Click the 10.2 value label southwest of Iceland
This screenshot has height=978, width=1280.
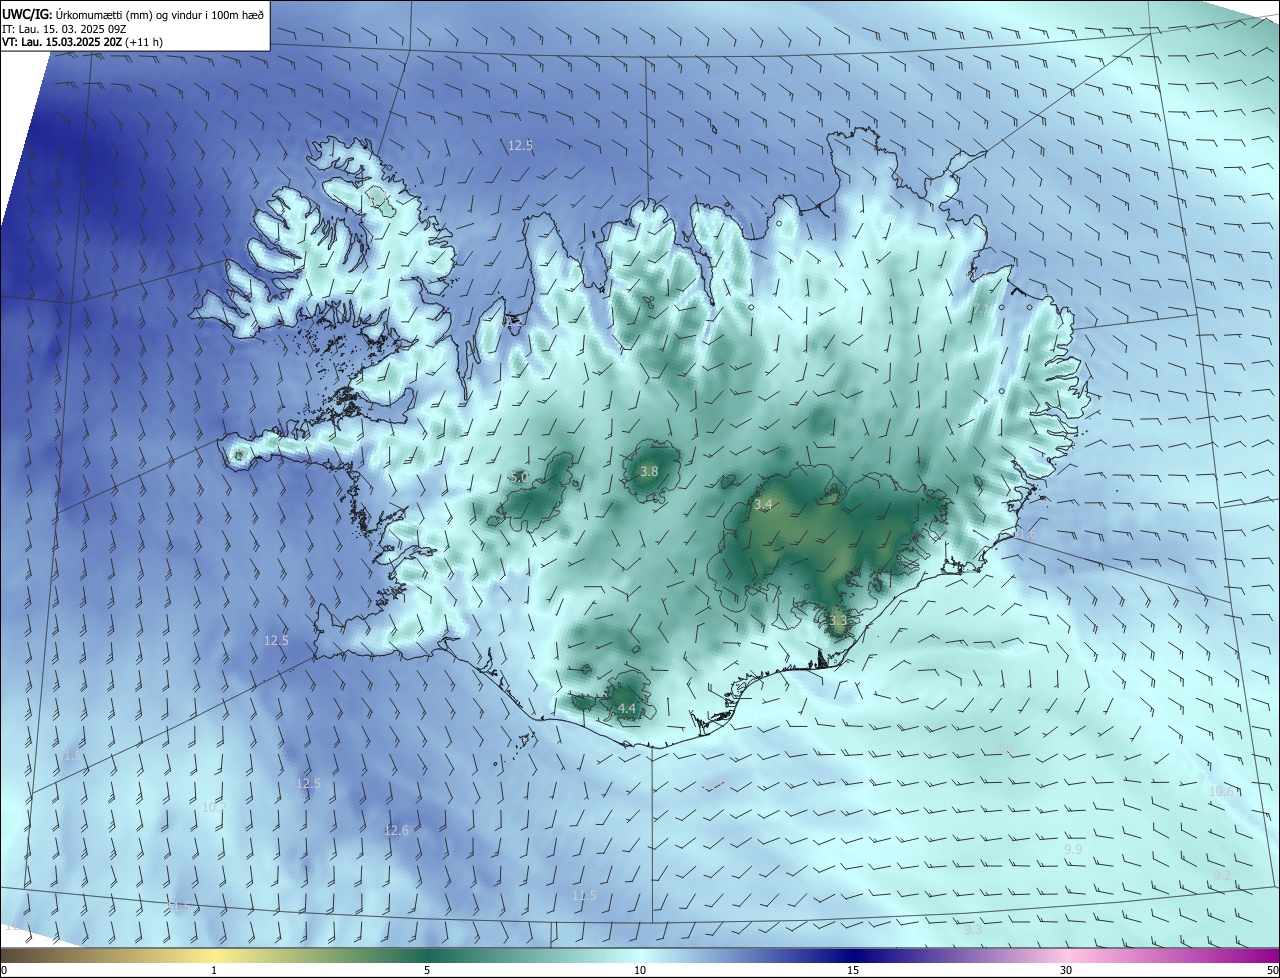214,807
